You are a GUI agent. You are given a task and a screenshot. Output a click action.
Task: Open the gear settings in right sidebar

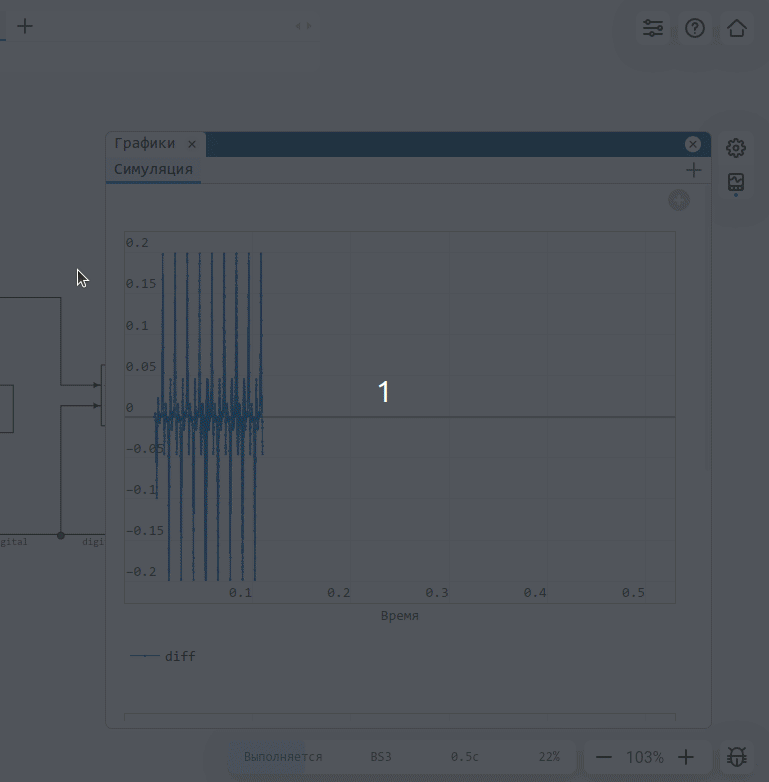click(x=736, y=148)
